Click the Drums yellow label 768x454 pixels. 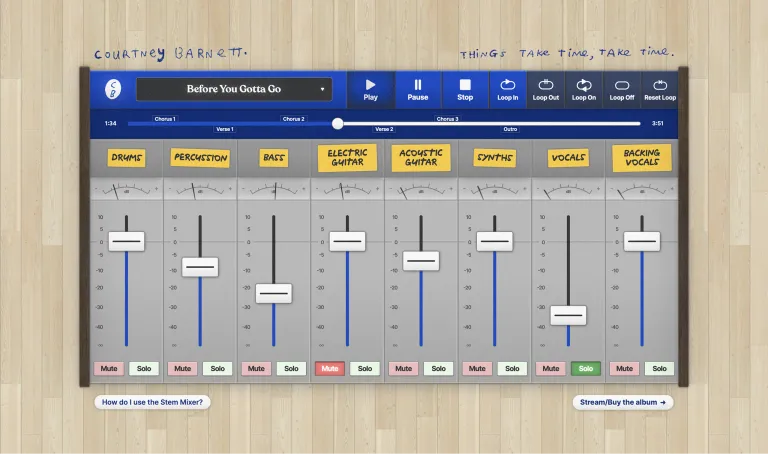pos(126,158)
